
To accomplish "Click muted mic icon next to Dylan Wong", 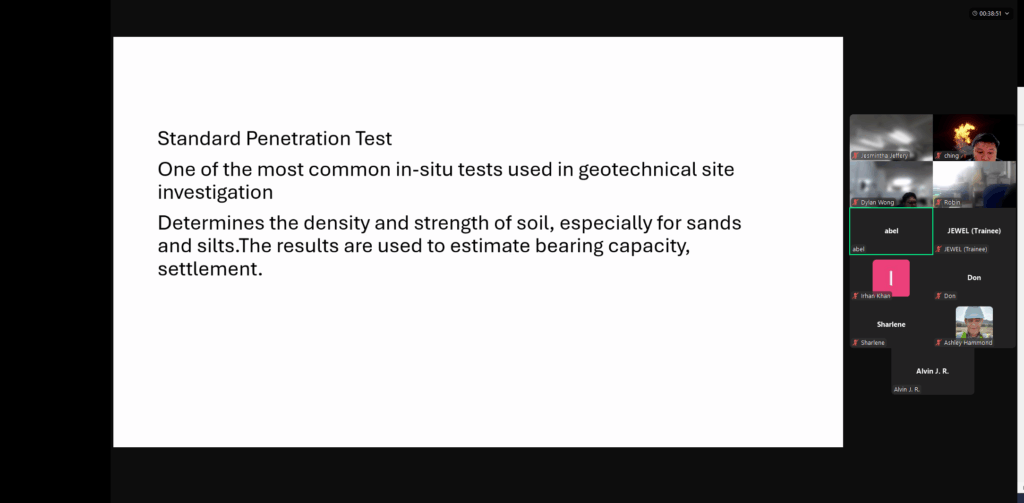I will tap(856, 203).
